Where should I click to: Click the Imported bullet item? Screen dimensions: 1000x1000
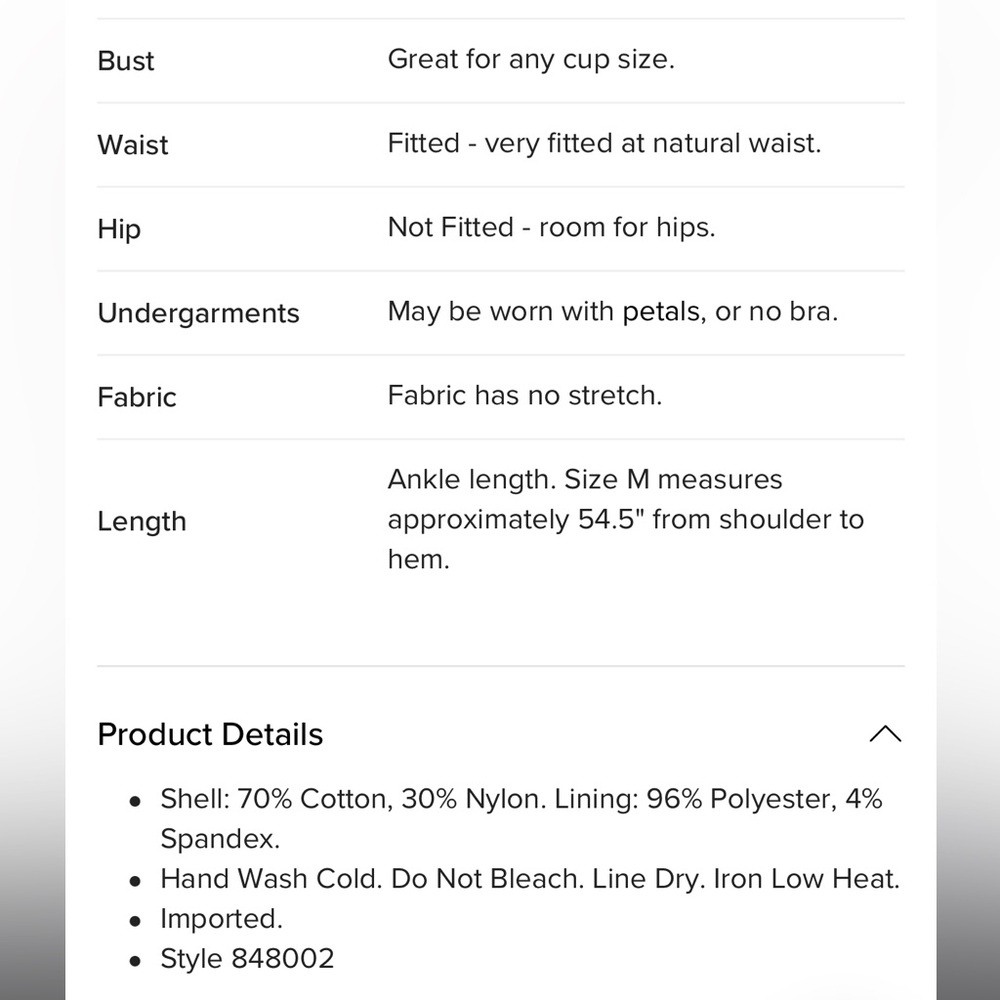(x=221, y=919)
